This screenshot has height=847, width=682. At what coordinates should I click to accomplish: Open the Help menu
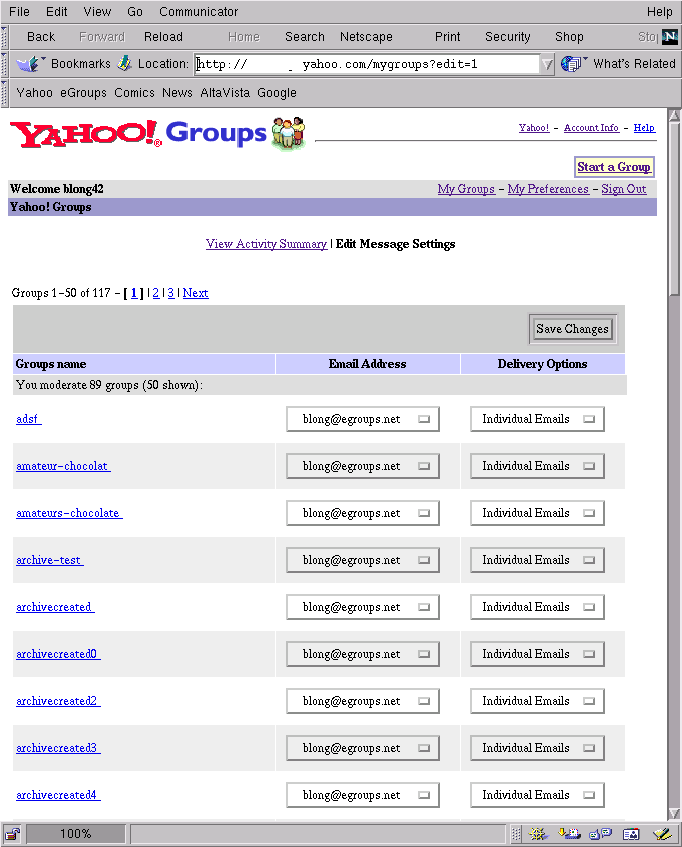click(x=659, y=12)
